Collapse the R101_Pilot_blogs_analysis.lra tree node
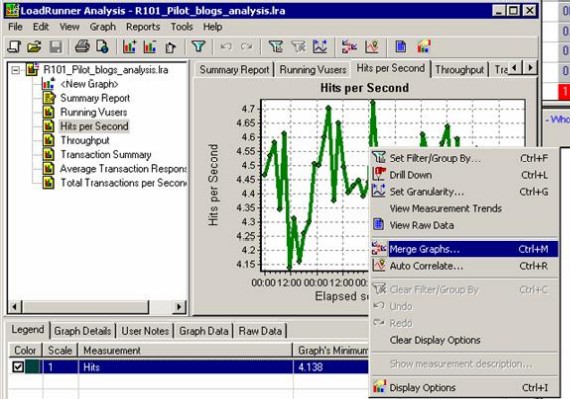 click(x=15, y=70)
